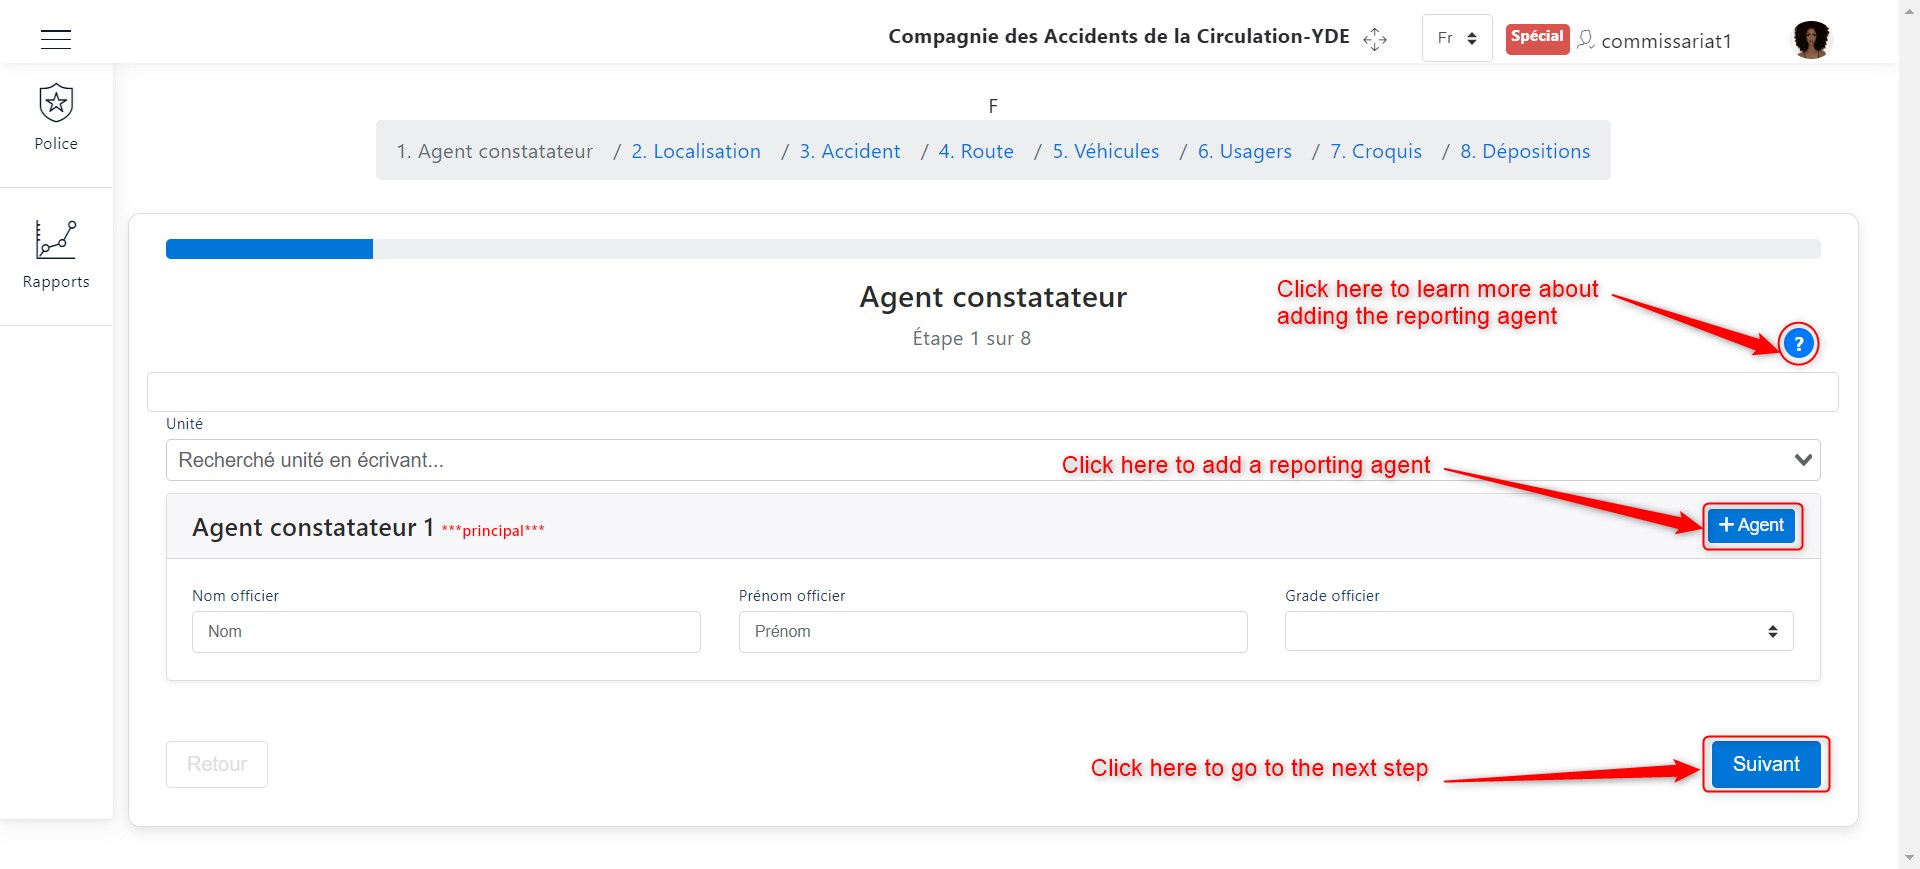Click the blue help question mark icon
Image resolution: width=1920 pixels, height=869 pixels.
point(1798,344)
